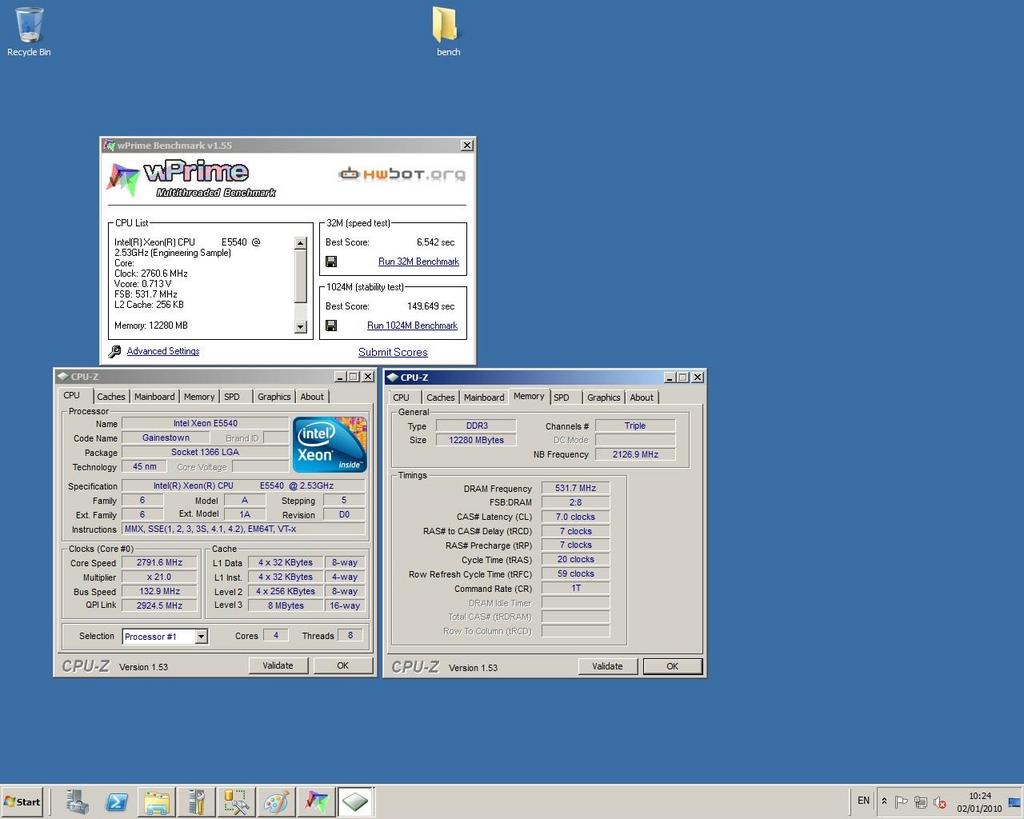Click the Channels # value Triple
Viewport: 1024px width, 819px height.
[x=635, y=426]
